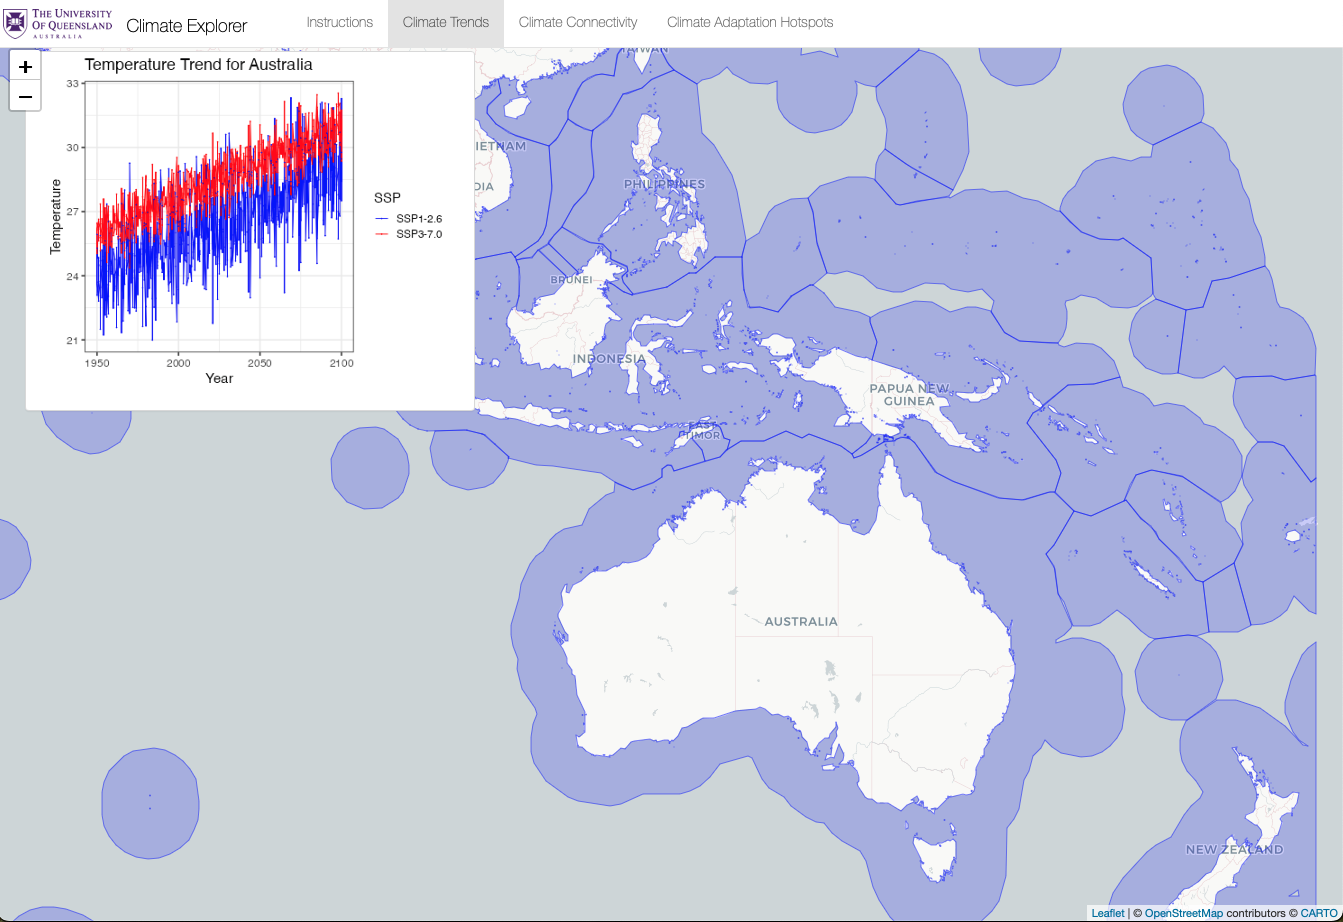Switch to Climate Connectivity tab
The width and height of the screenshot is (1343, 922).
[x=578, y=22]
